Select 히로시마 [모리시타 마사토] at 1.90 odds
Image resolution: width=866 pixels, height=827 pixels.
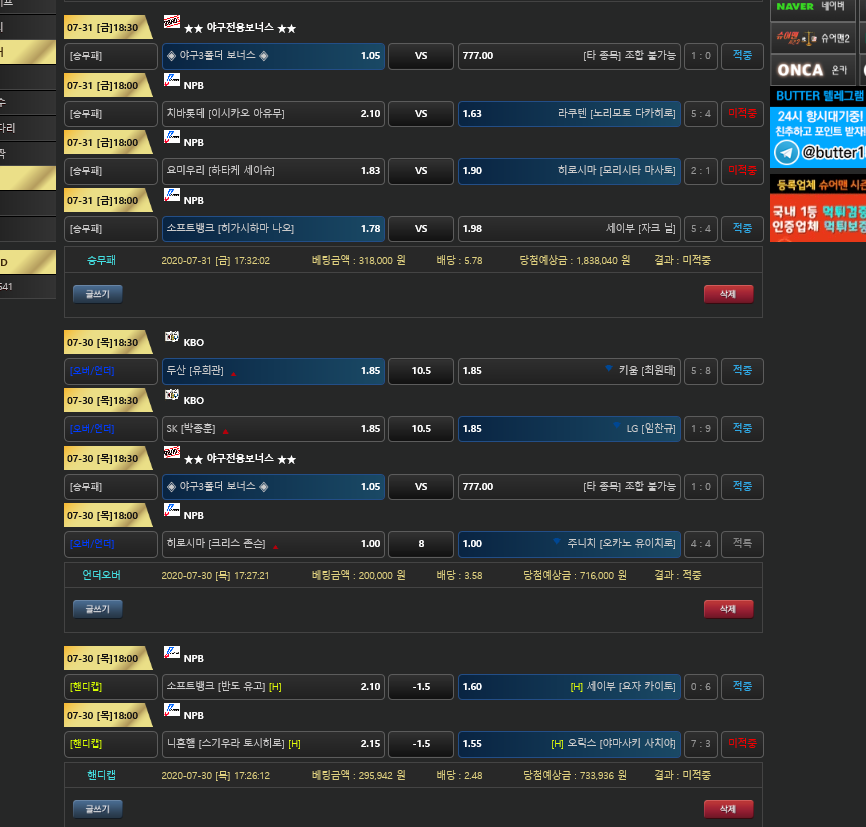[x=569, y=171]
